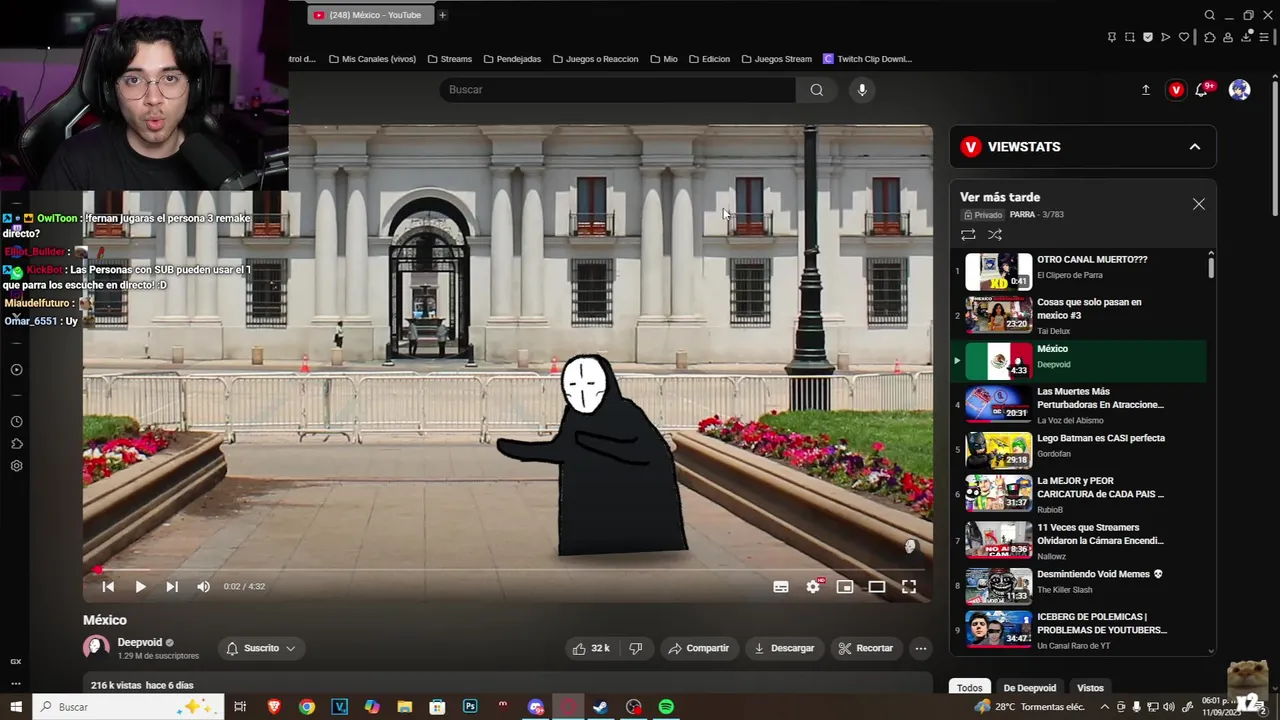Open the Suscrito notification dropdown
The image size is (1280, 720).
260,648
